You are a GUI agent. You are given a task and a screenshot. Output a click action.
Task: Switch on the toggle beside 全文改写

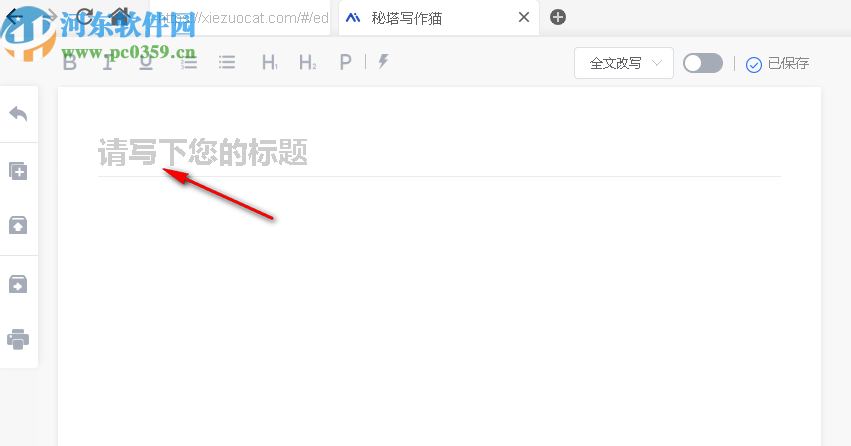703,63
